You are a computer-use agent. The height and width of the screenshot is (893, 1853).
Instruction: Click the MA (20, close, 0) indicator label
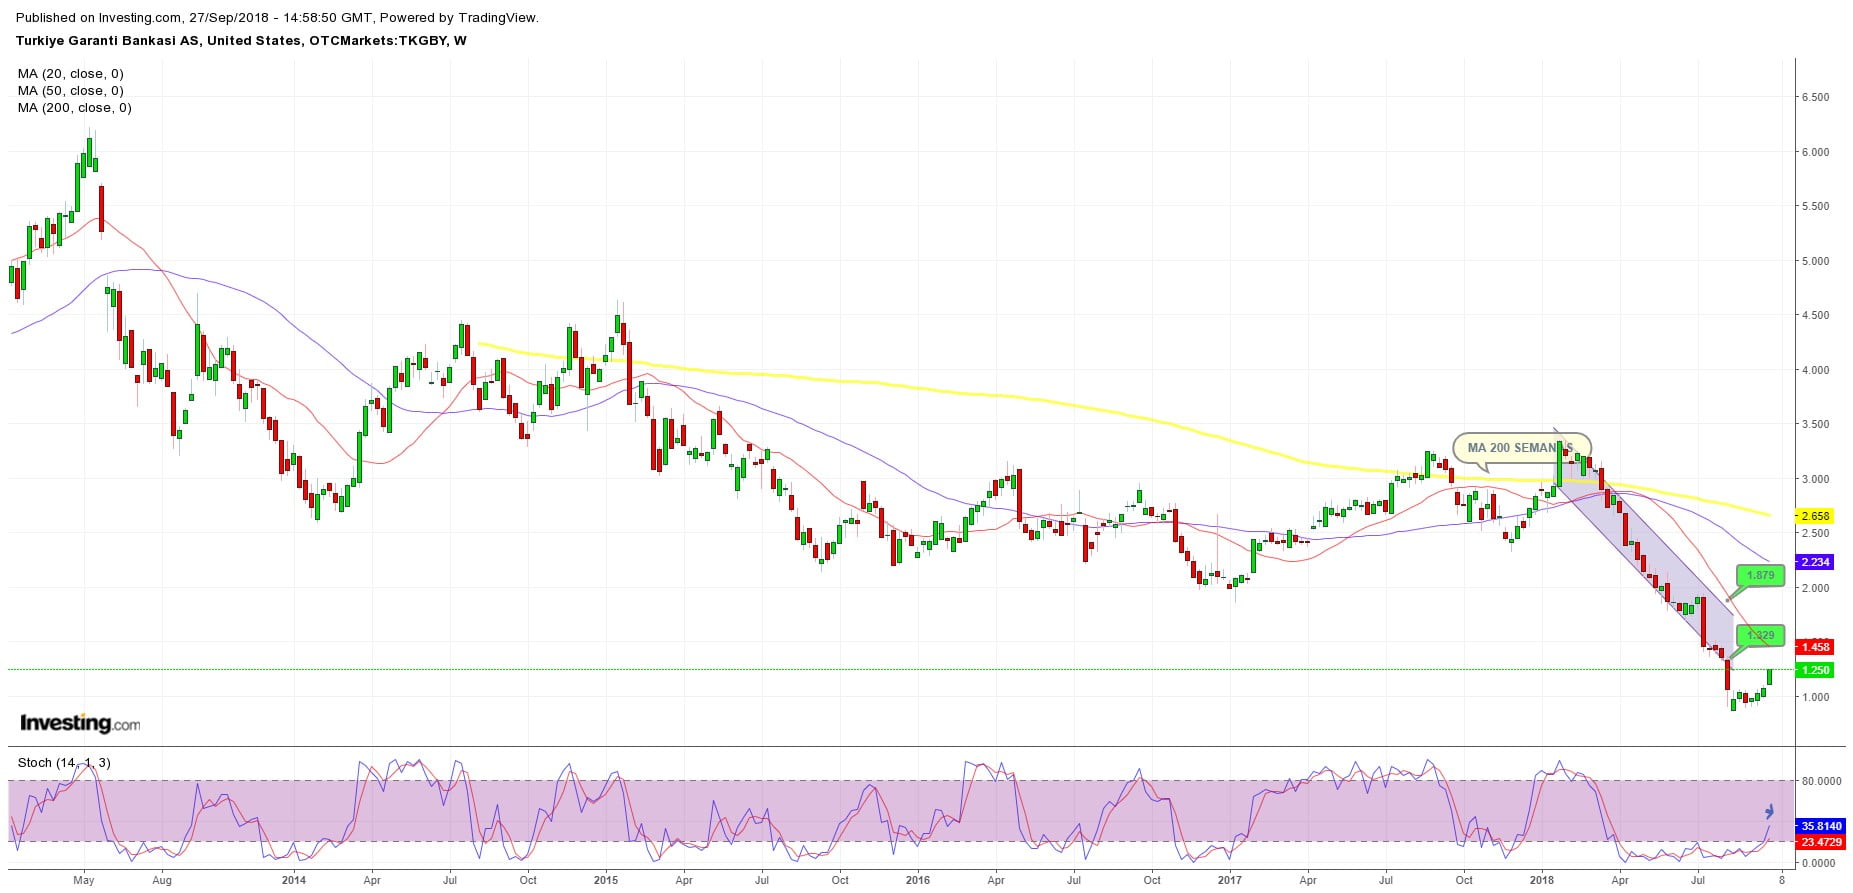(x=70, y=74)
